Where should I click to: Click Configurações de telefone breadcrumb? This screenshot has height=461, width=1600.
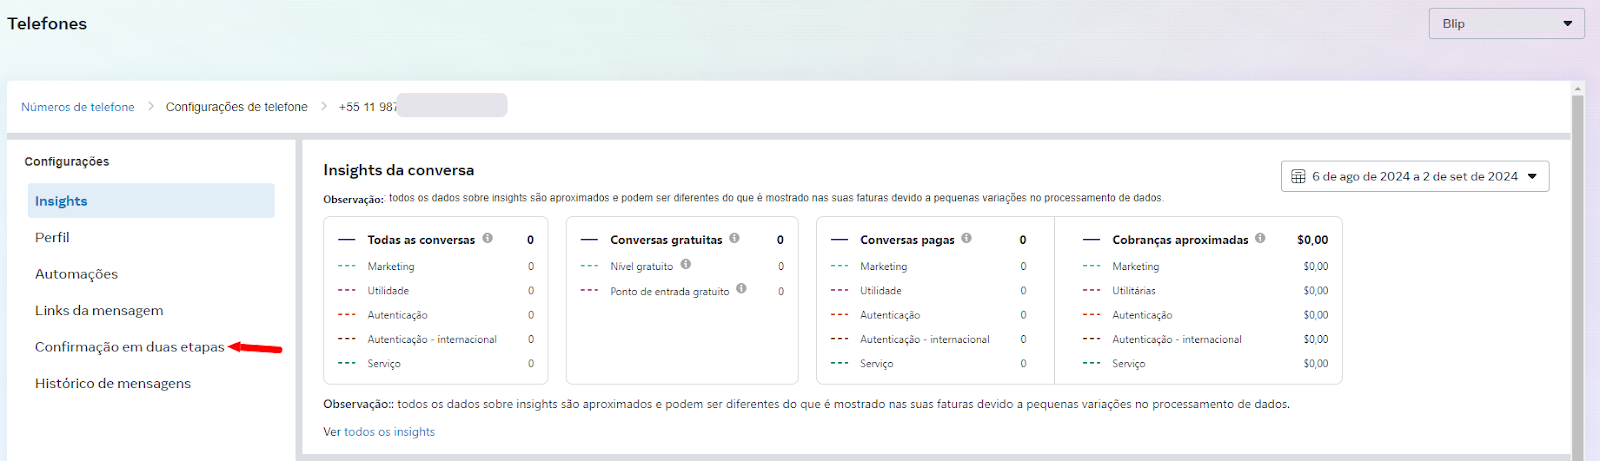click(x=236, y=107)
